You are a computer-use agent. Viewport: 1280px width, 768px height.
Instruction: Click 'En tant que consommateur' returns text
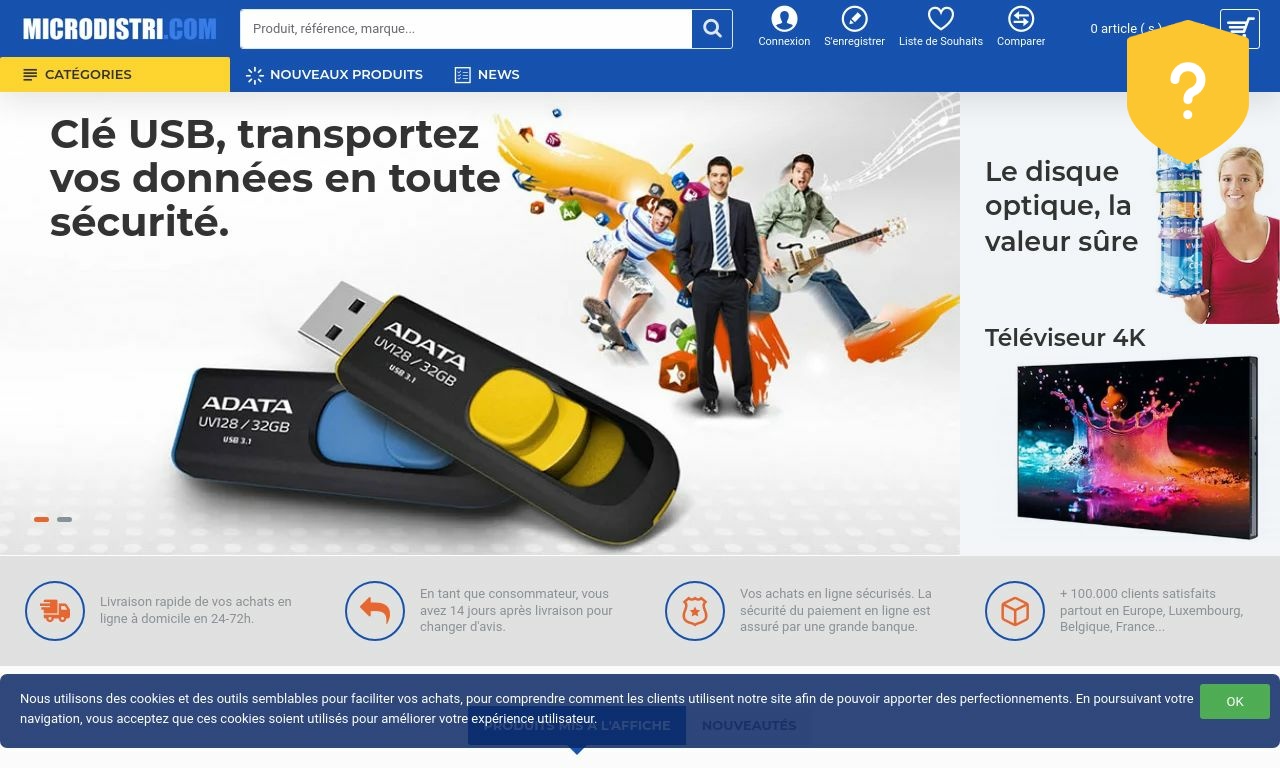516,610
